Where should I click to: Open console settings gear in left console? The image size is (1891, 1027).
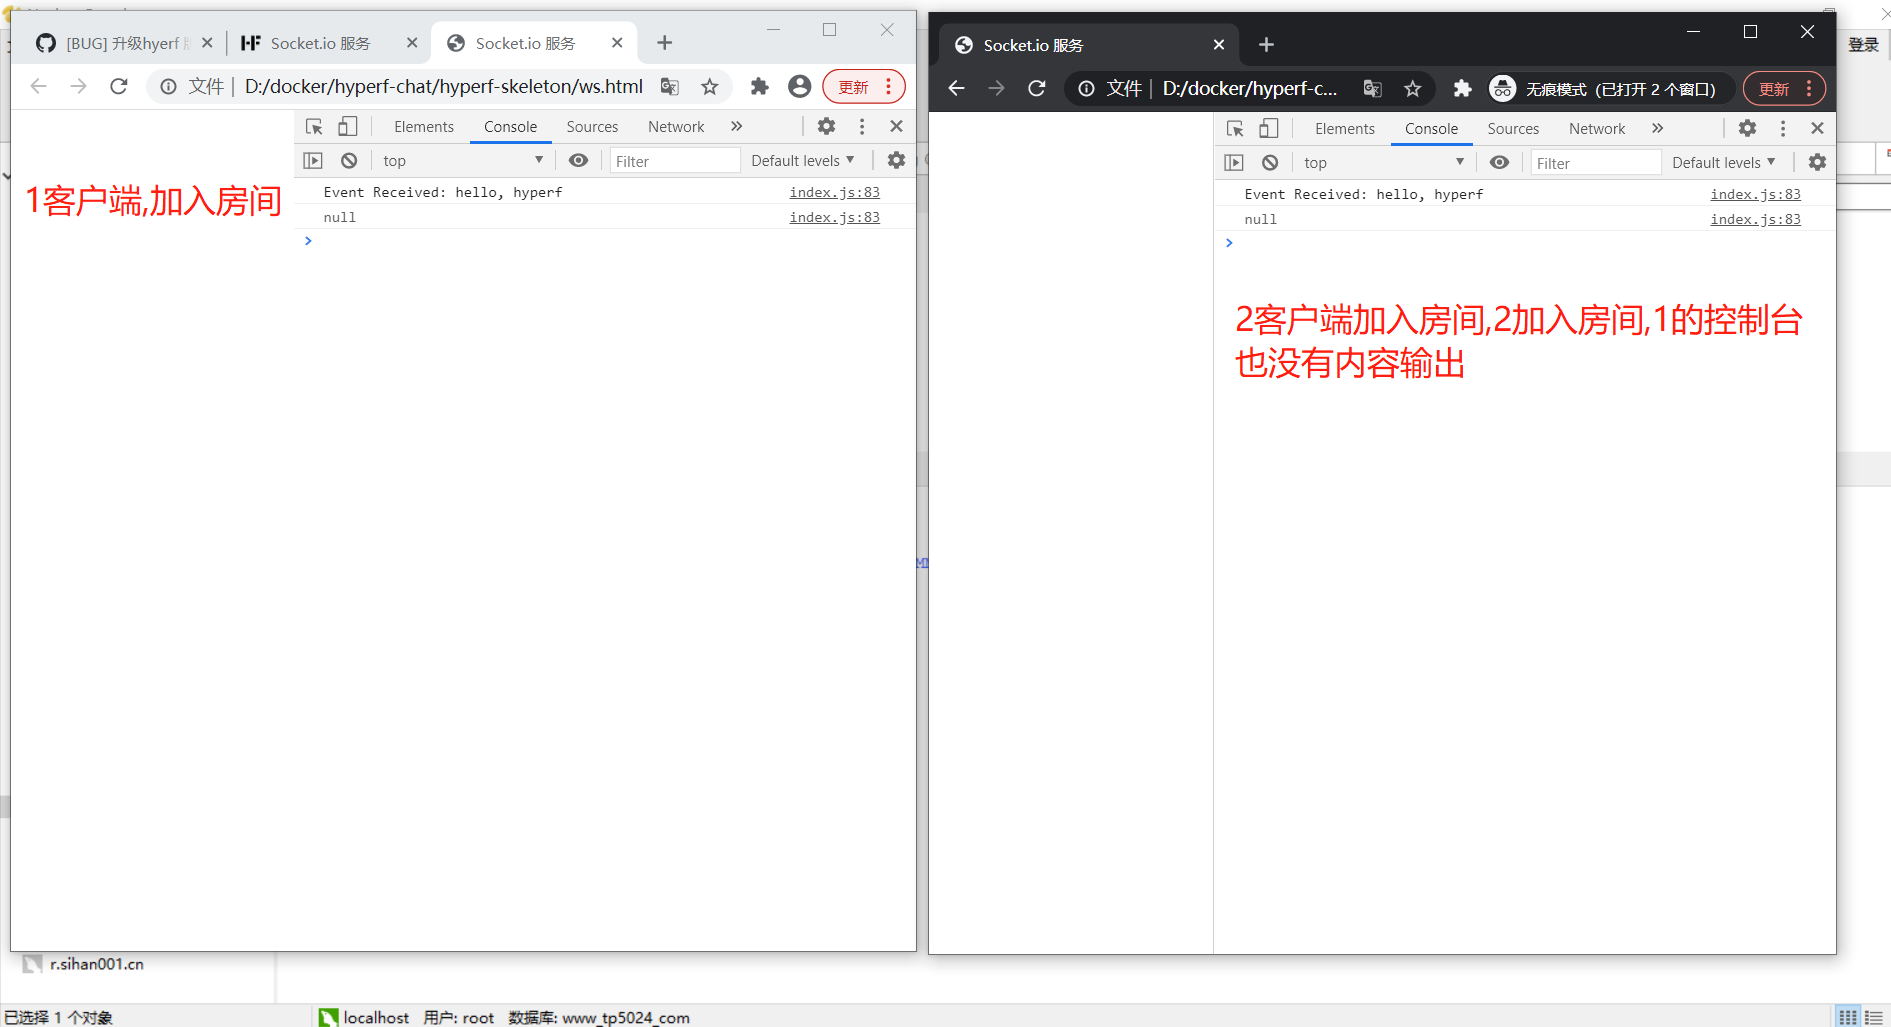(896, 160)
